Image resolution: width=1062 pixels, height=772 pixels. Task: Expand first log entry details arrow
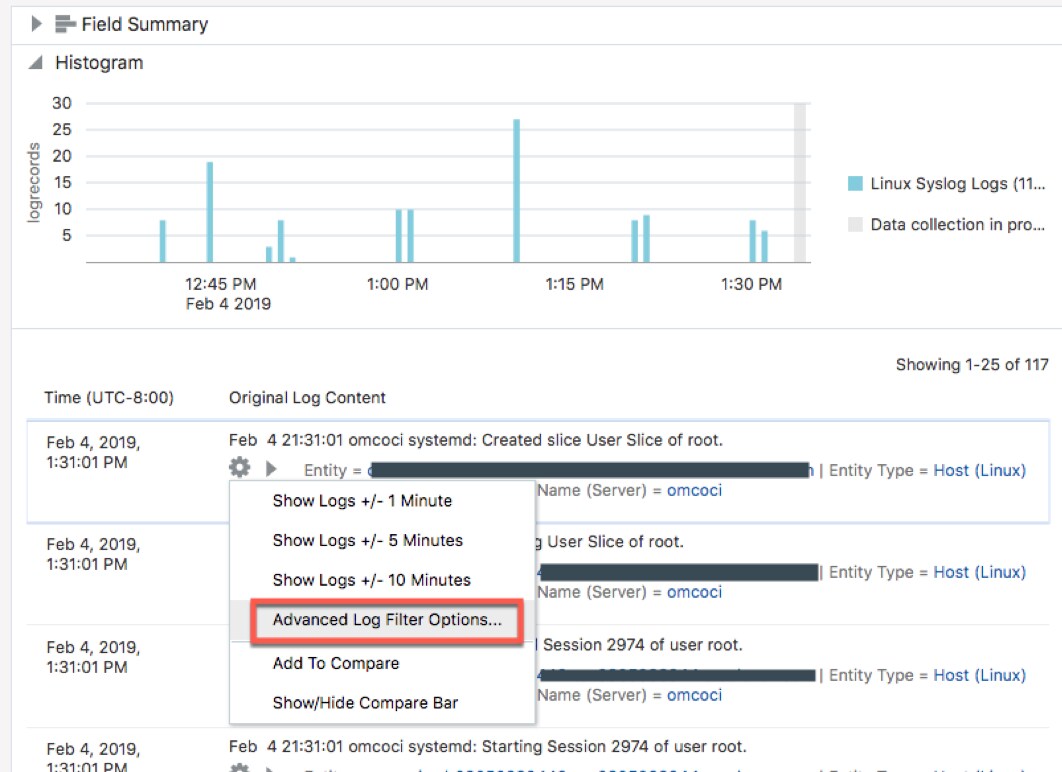(271, 468)
